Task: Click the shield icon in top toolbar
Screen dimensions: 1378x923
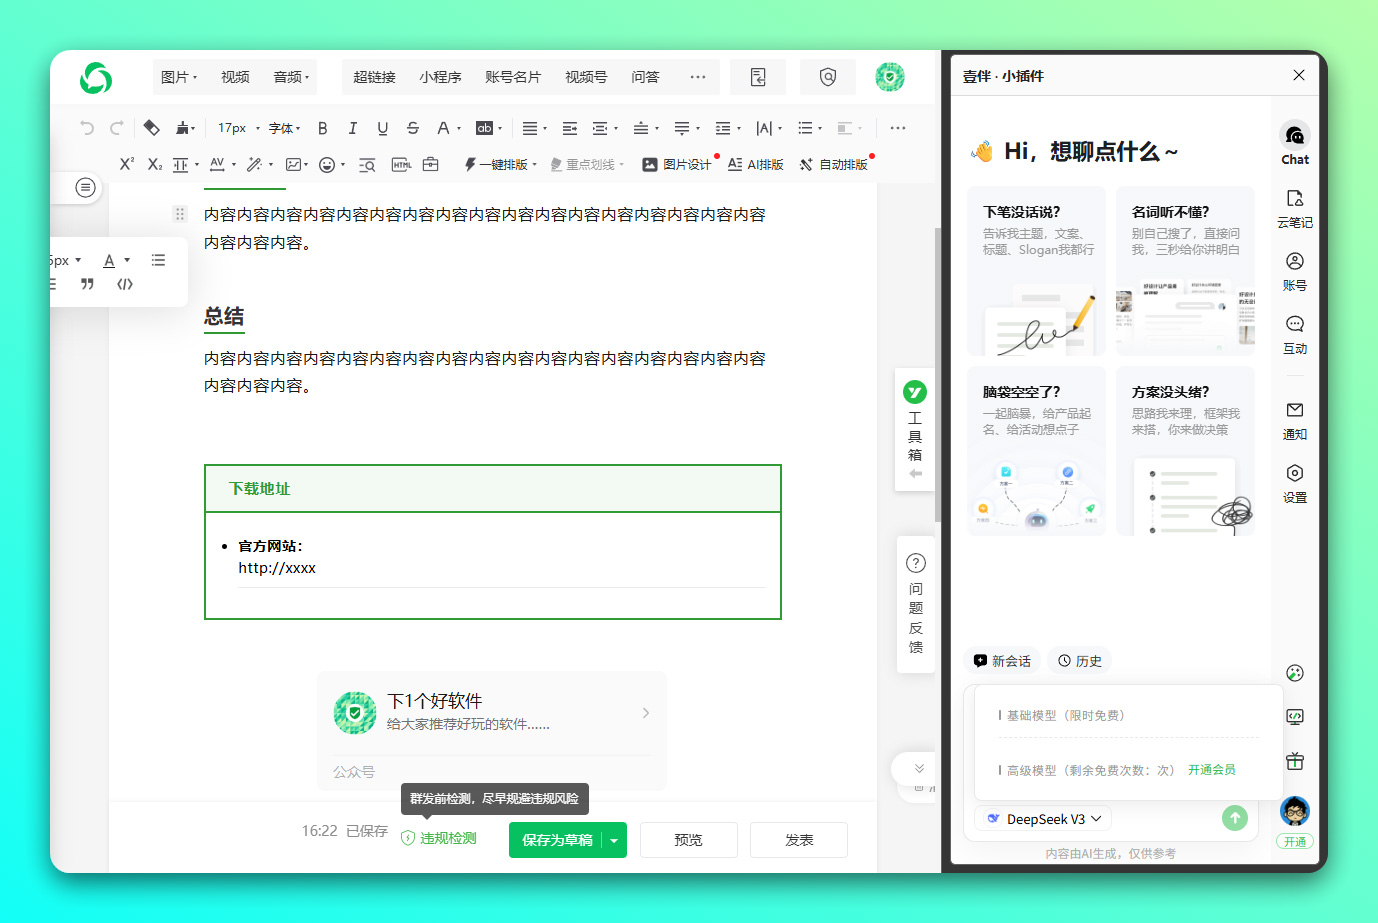Action: click(x=827, y=77)
